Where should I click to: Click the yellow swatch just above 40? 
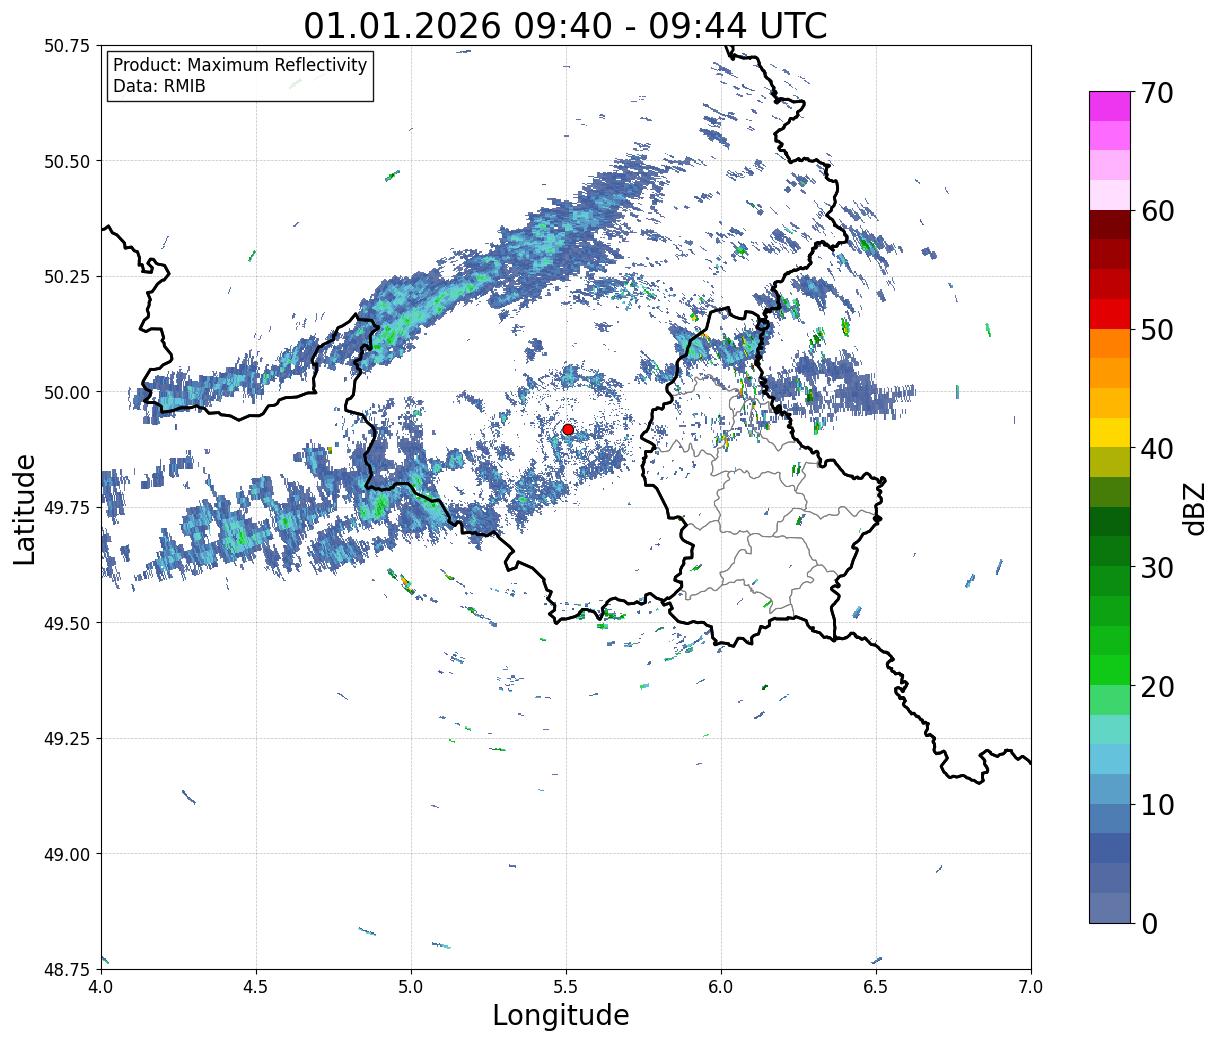pos(1110,433)
